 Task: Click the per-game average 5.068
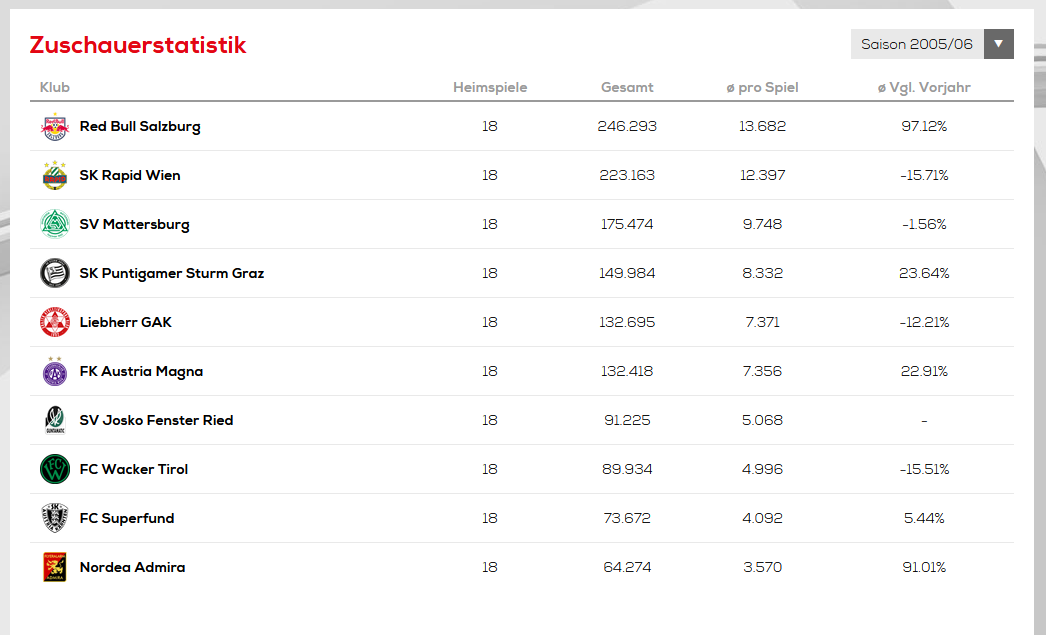coord(762,420)
